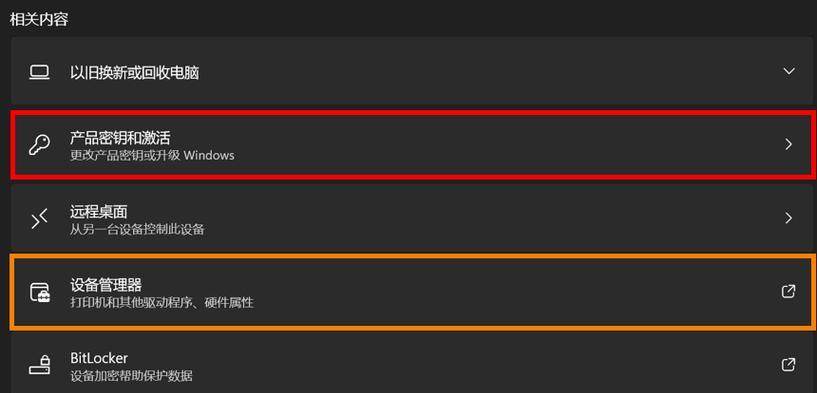
Task: Open 产品密钥和激活 using its right chevron
Action: pos(789,144)
